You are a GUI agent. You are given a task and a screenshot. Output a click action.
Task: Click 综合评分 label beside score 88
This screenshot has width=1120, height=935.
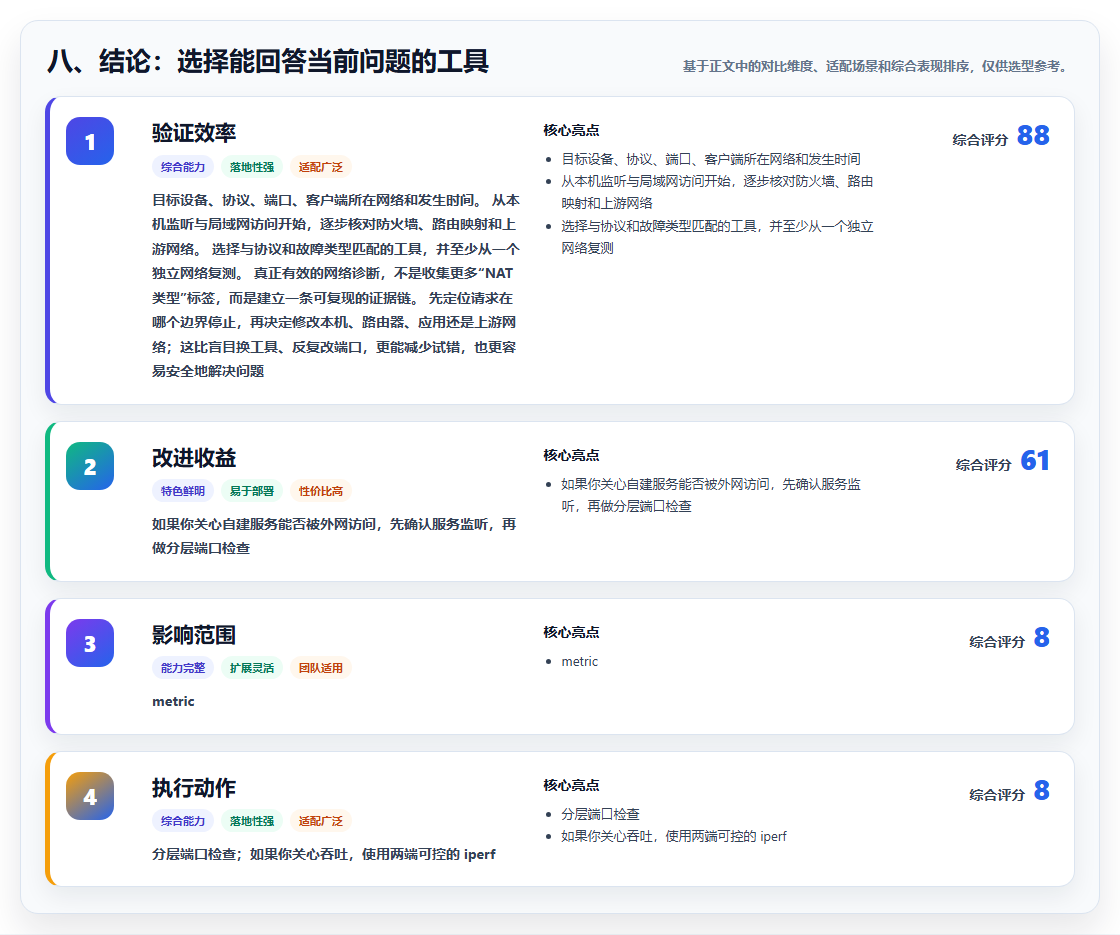coord(980,140)
